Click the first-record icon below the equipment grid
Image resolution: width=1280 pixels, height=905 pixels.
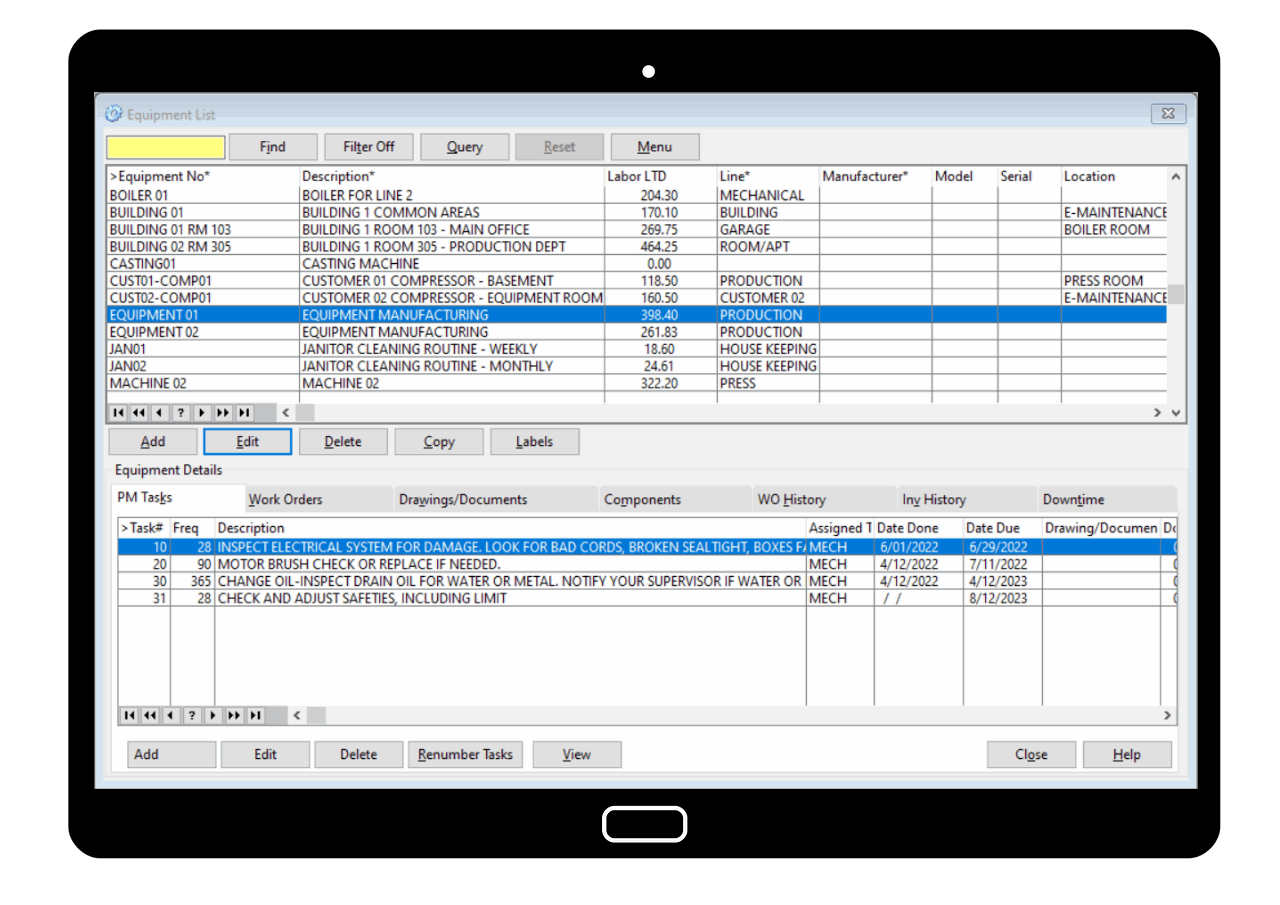click(x=118, y=412)
